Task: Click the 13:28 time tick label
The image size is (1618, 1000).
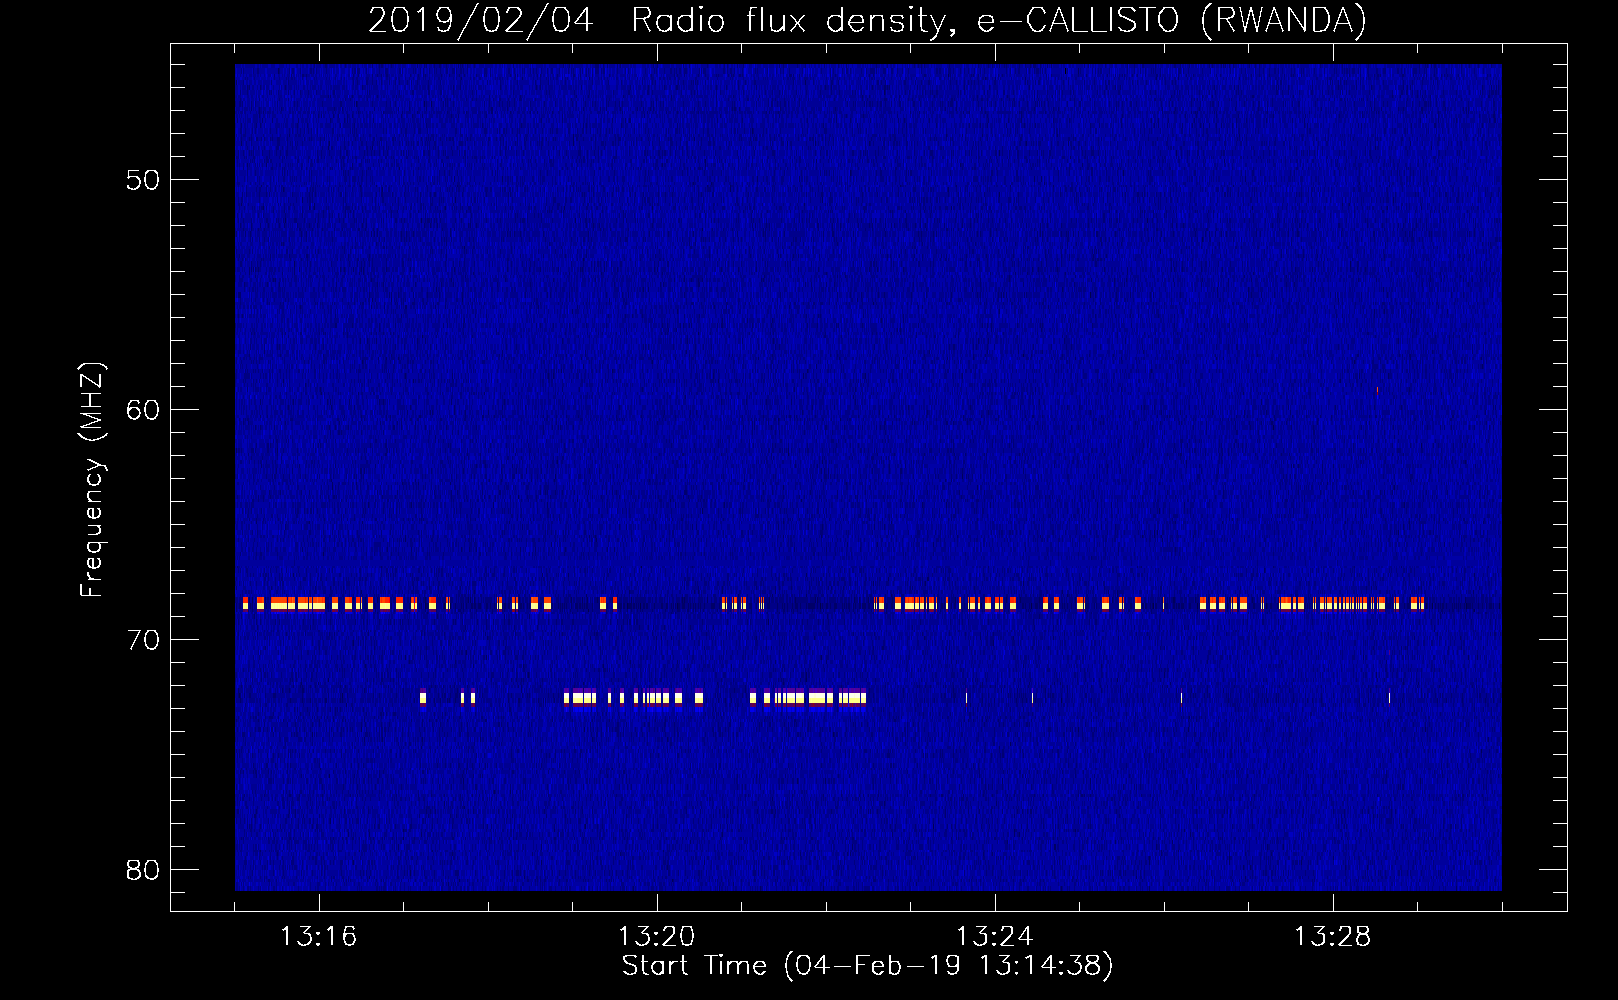Action: point(1332,936)
